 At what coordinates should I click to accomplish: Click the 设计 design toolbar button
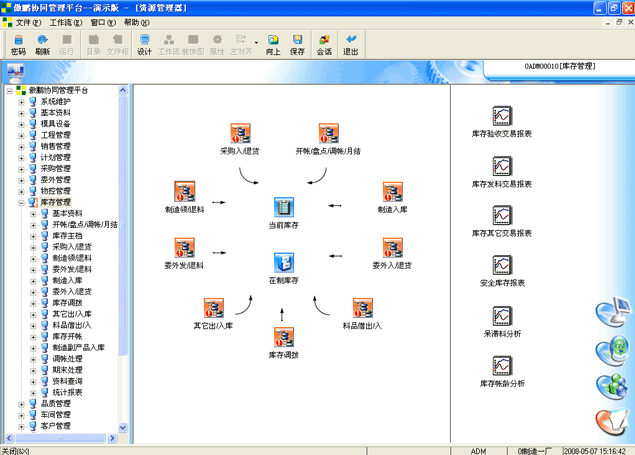coord(144,44)
